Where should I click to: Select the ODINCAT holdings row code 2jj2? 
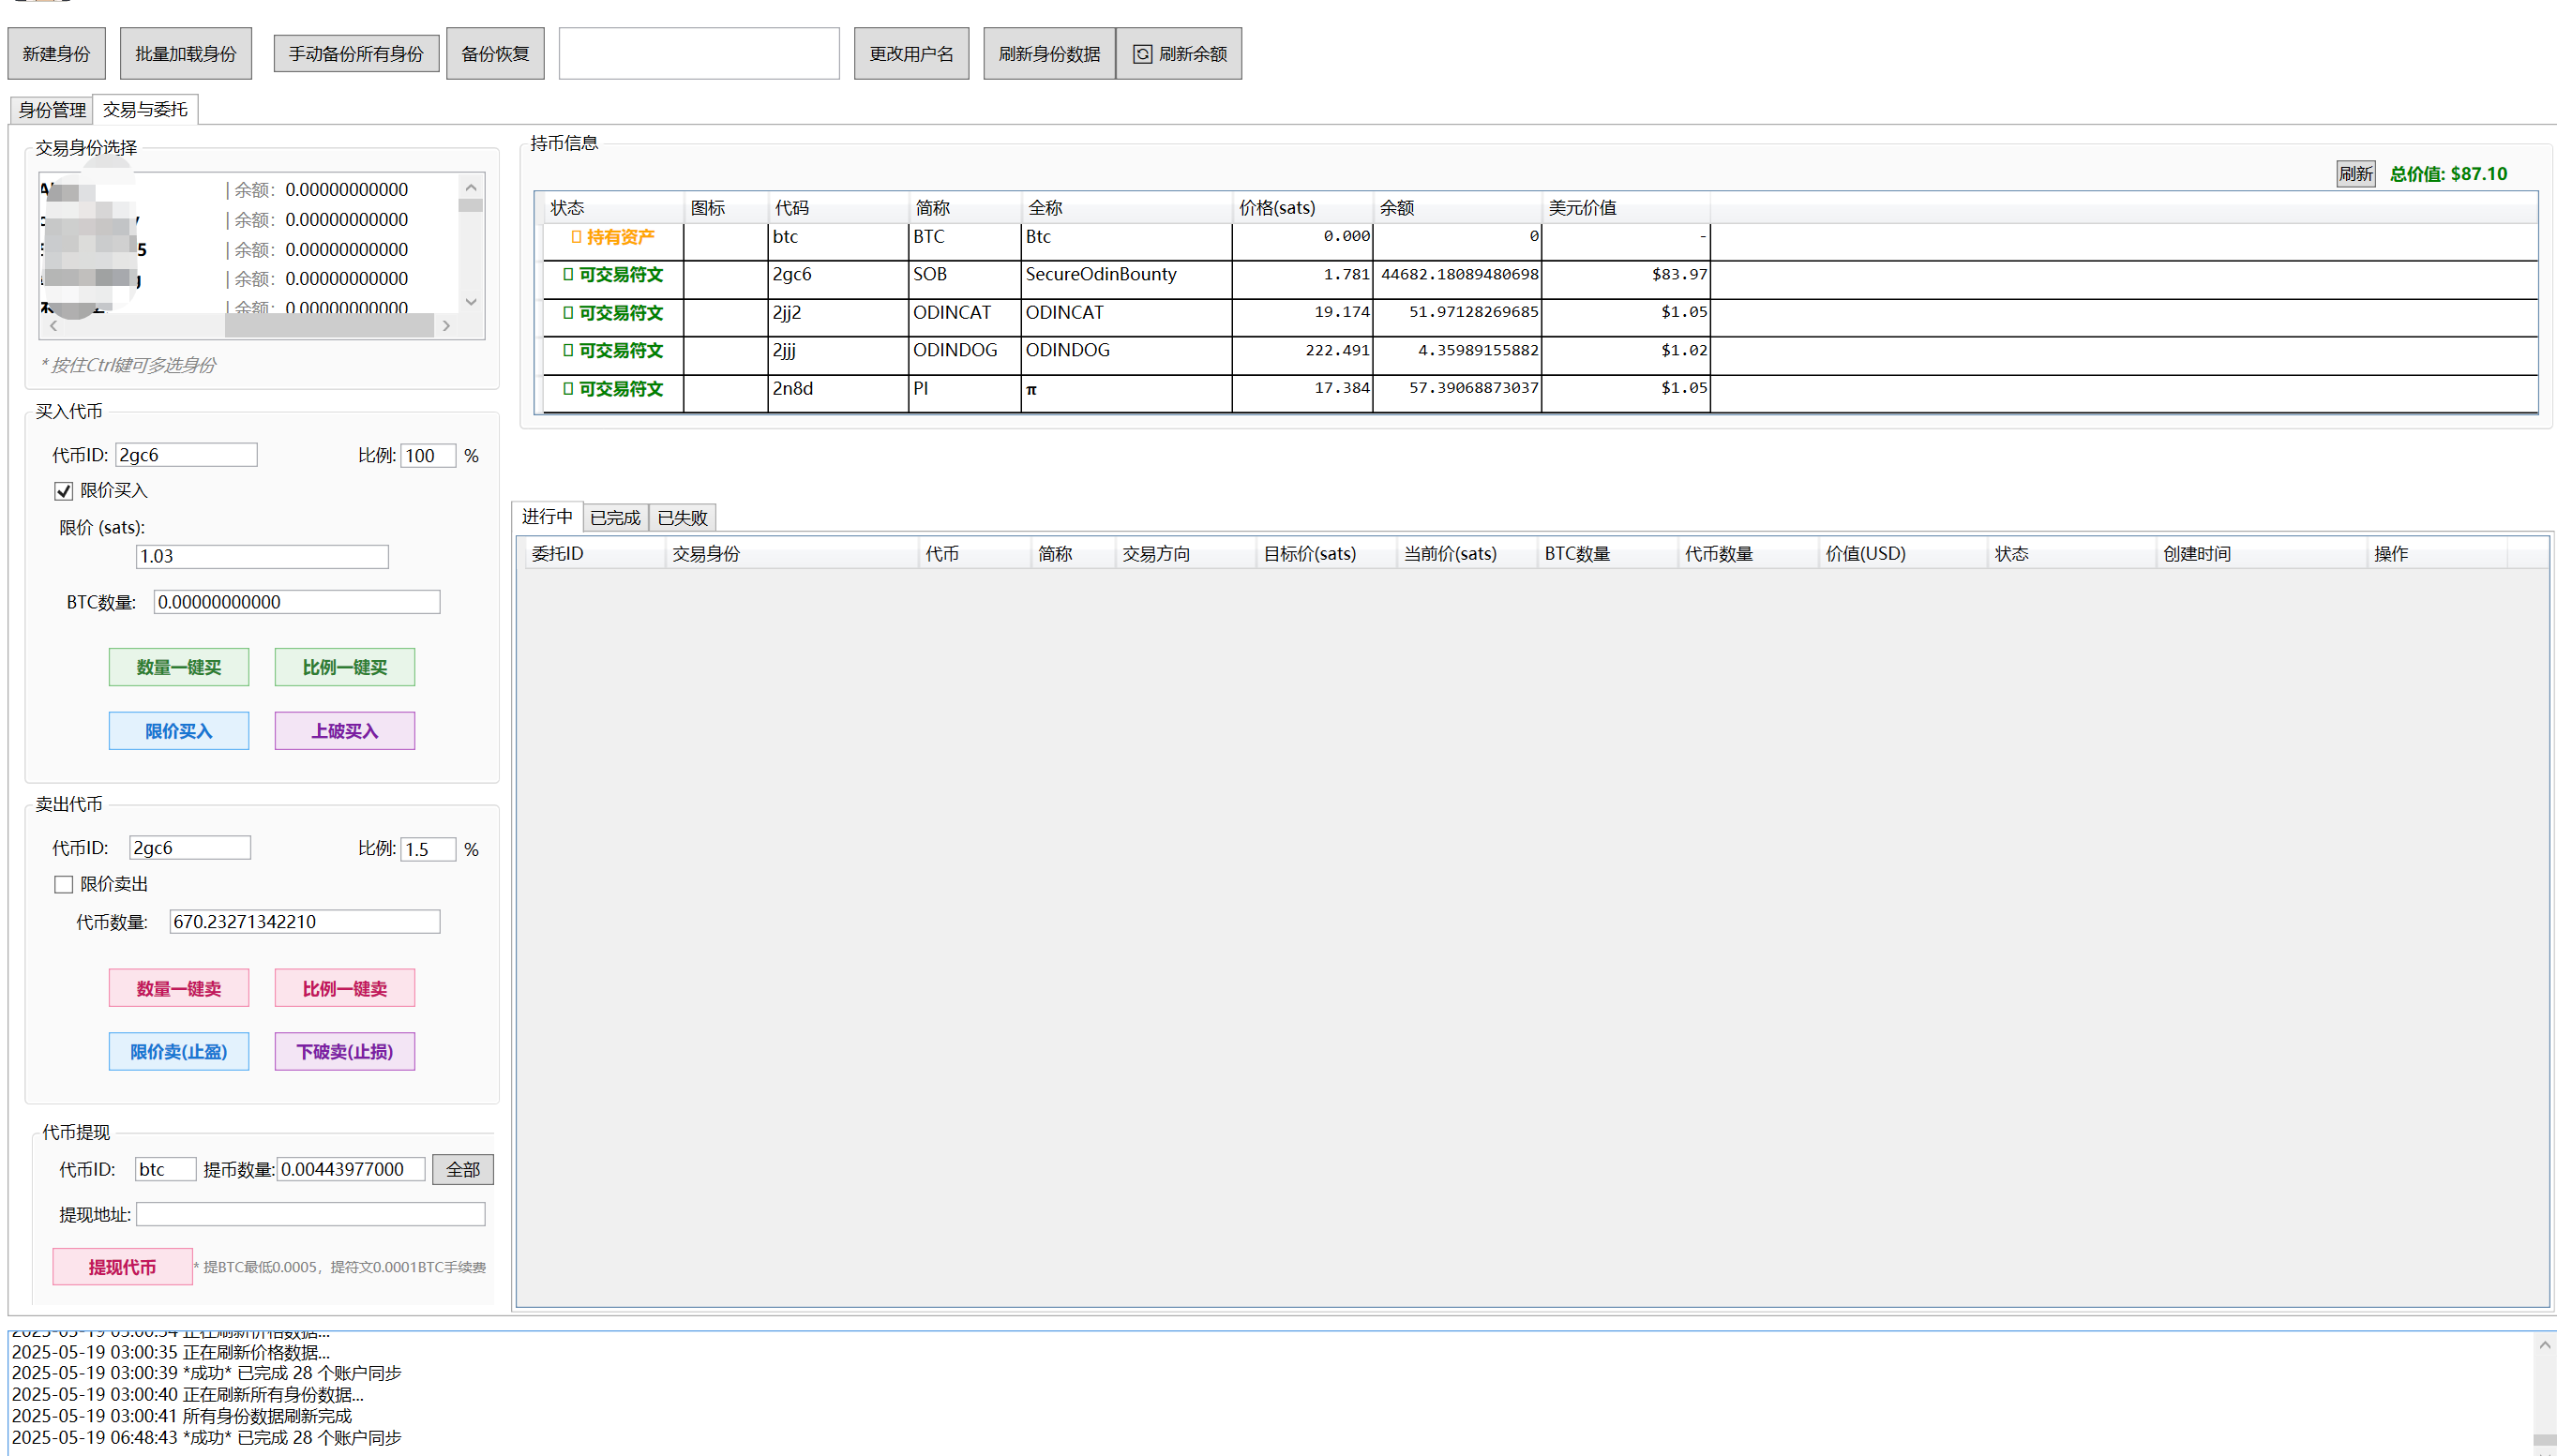1540,317
